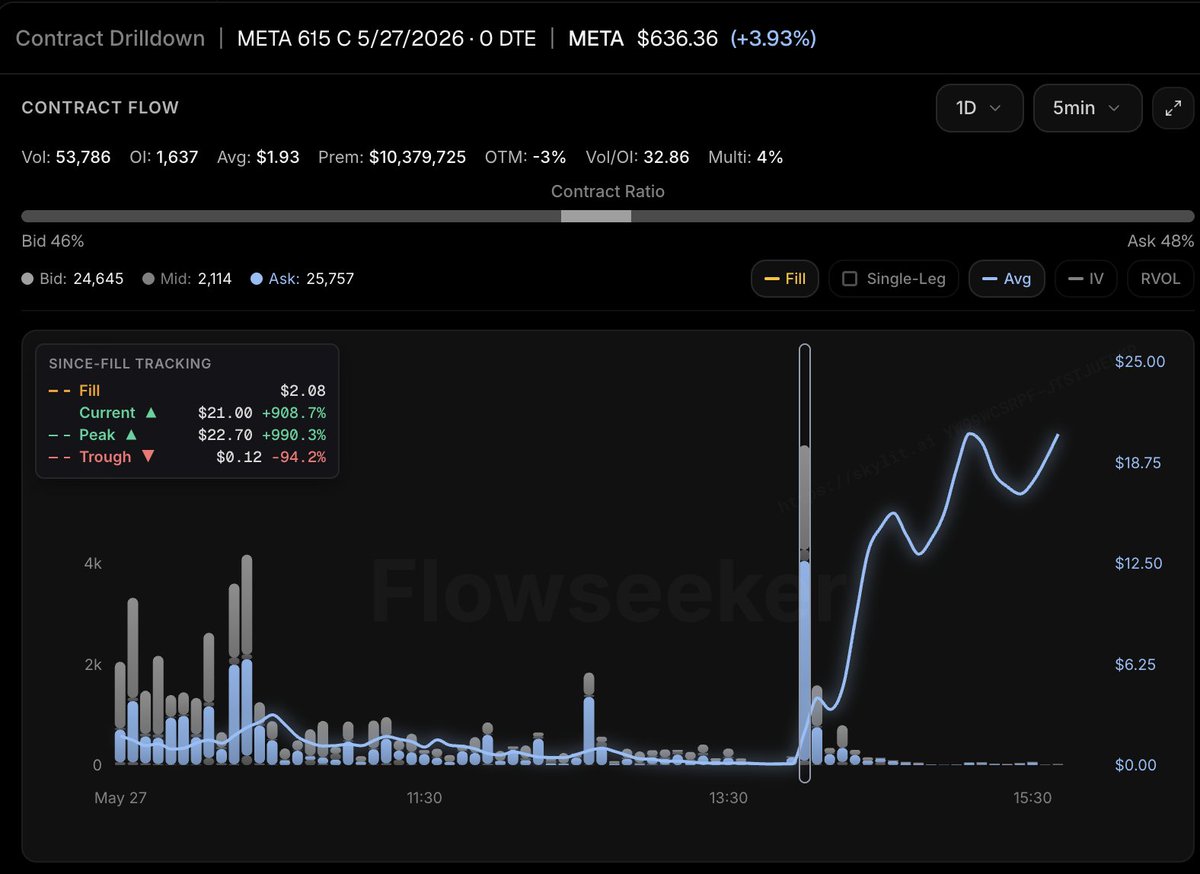This screenshot has width=1200, height=874.
Task: Click the Avg: $1.93 stat
Action: pos(258,157)
